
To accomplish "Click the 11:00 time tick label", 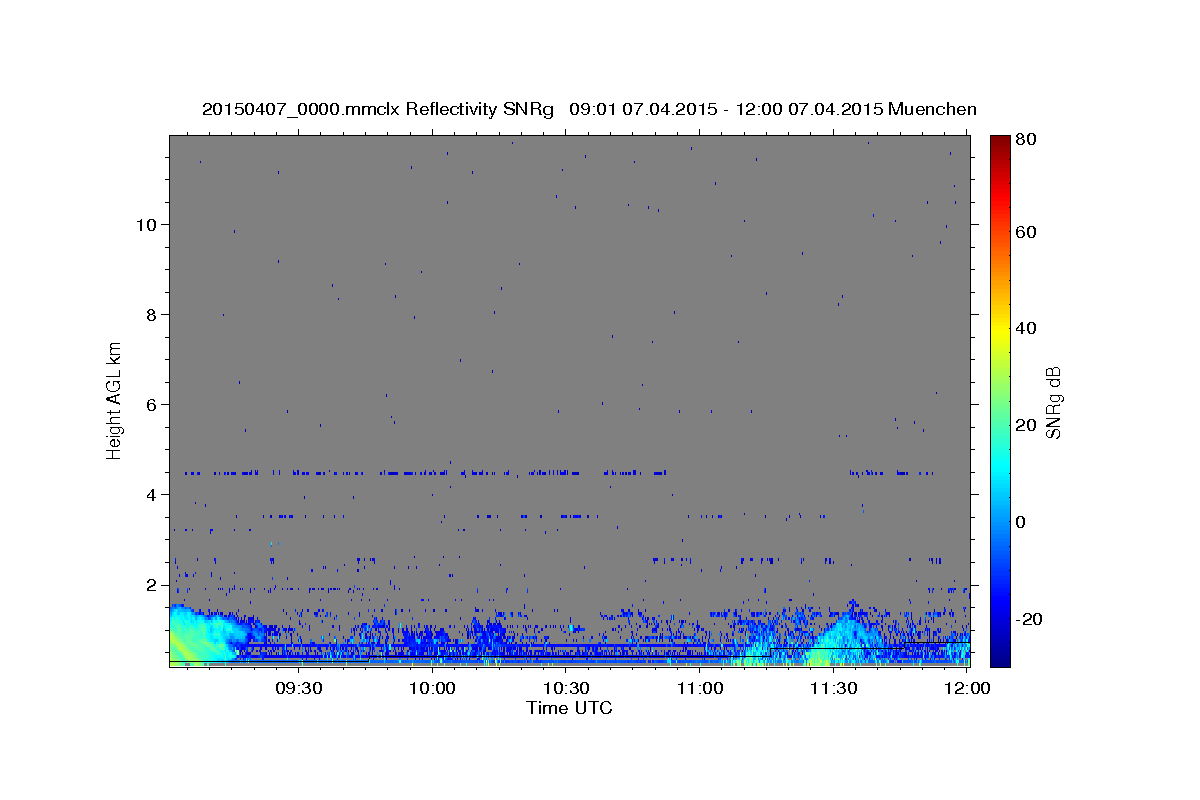I will (x=700, y=688).
